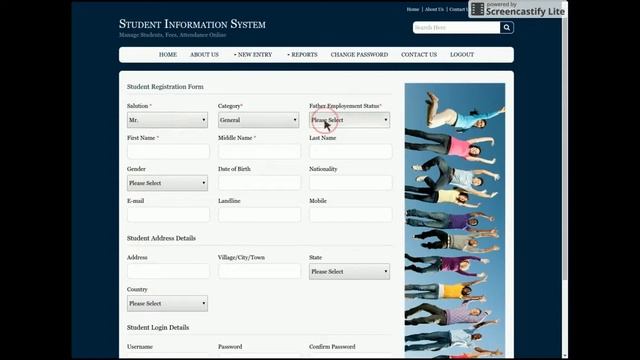
Task: Click the Middle Name input field
Action: pyautogui.click(x=259, y=151)
